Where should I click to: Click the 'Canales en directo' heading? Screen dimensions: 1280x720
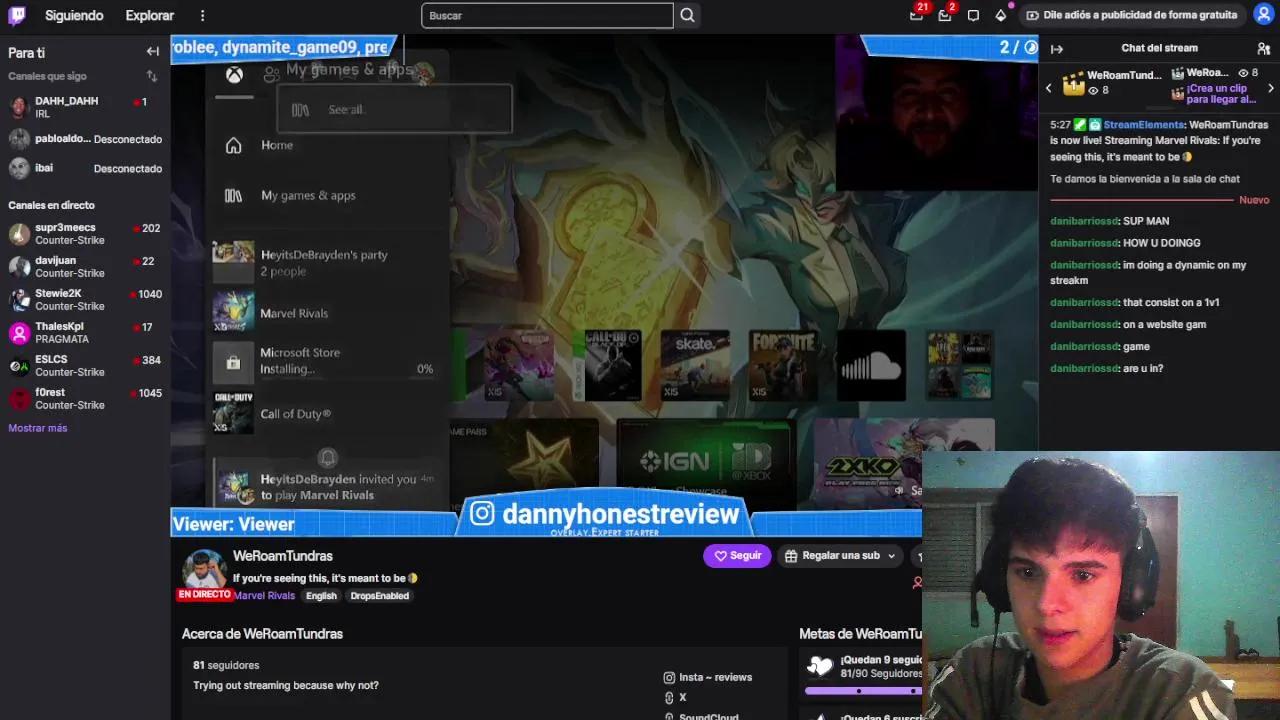51,205
